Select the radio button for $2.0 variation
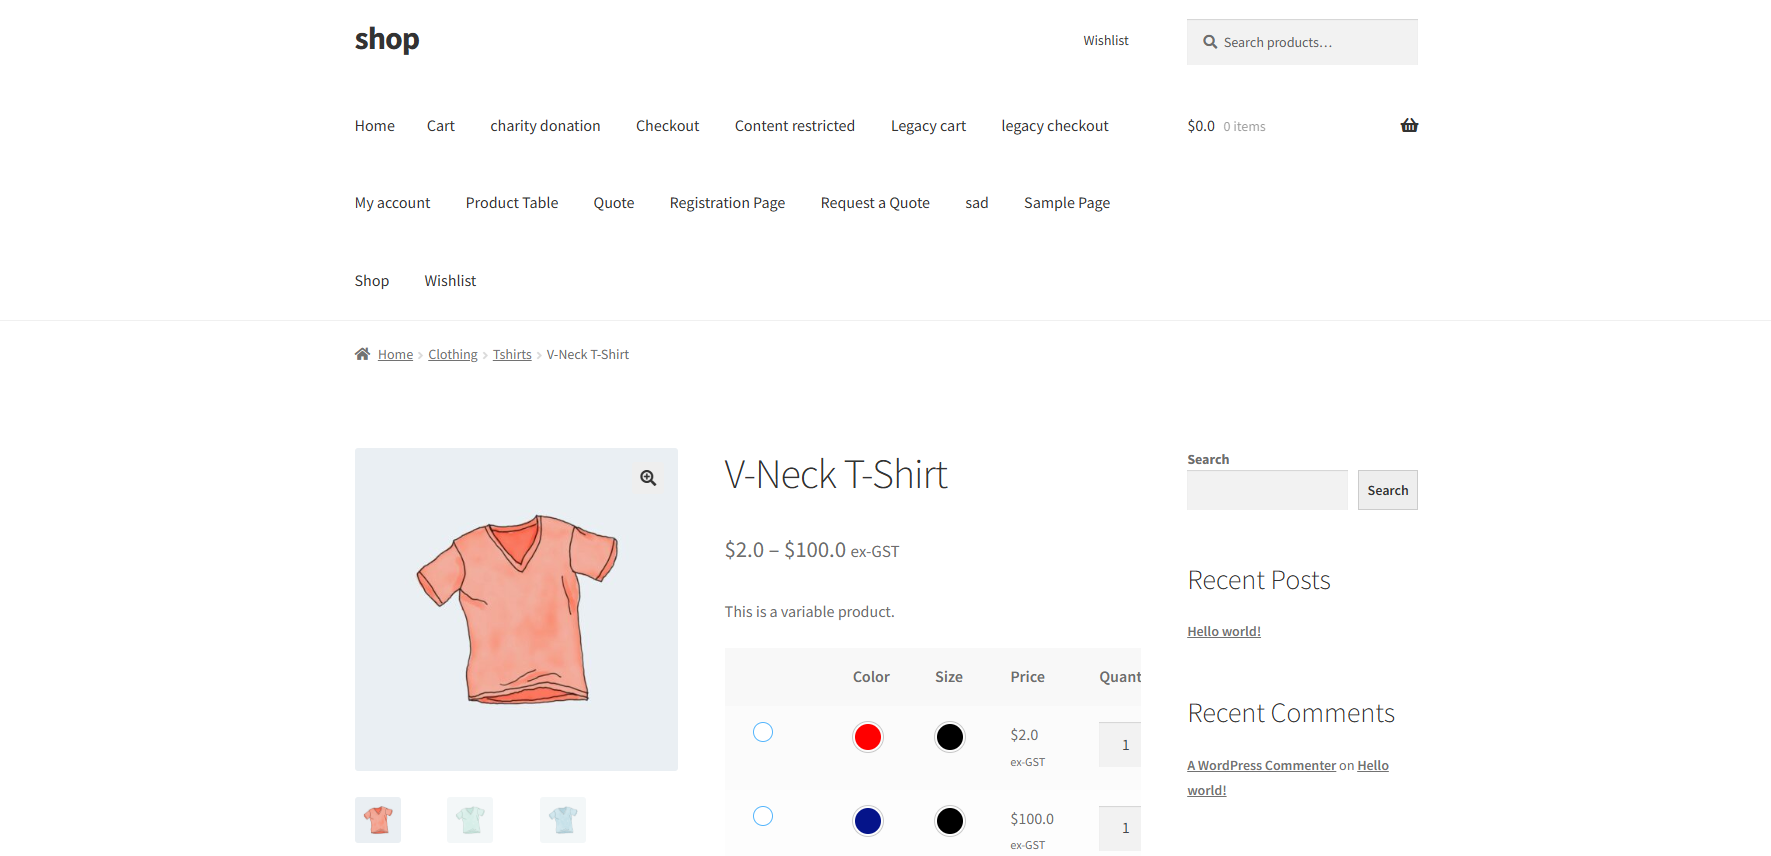This screenshot has height=856, width=1771. coord(763,732)
